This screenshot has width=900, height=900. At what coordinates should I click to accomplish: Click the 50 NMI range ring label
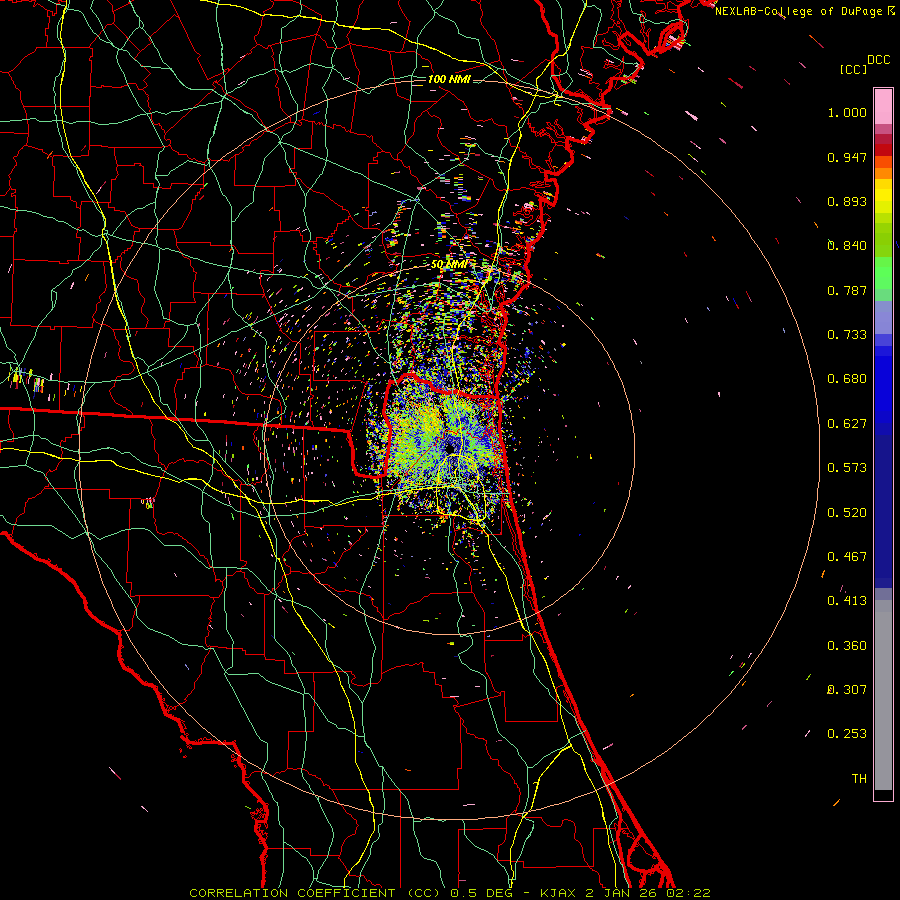tap(449, 265)
